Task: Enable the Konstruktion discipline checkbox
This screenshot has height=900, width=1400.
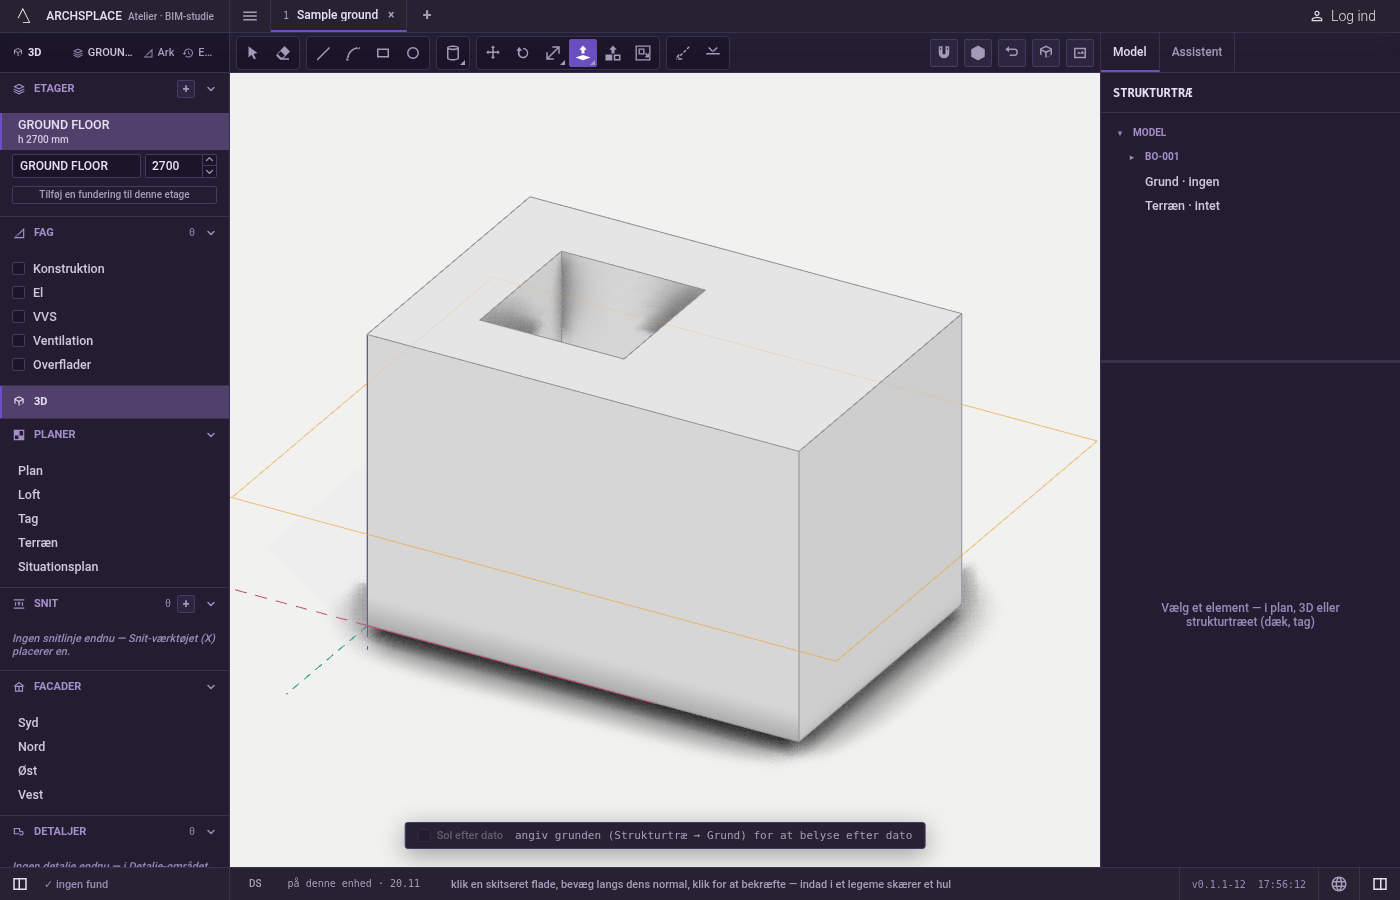Action: 18,269
